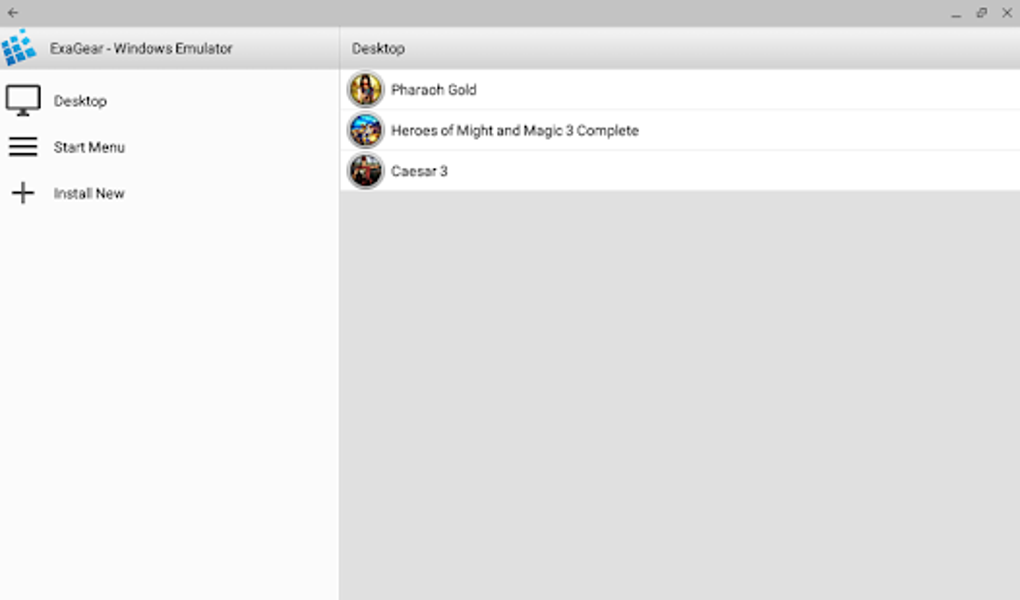The height and width of the screenshot is (600, 1020).
Task: Close the ExaGear window
Action: click(x=1007, y=13)
